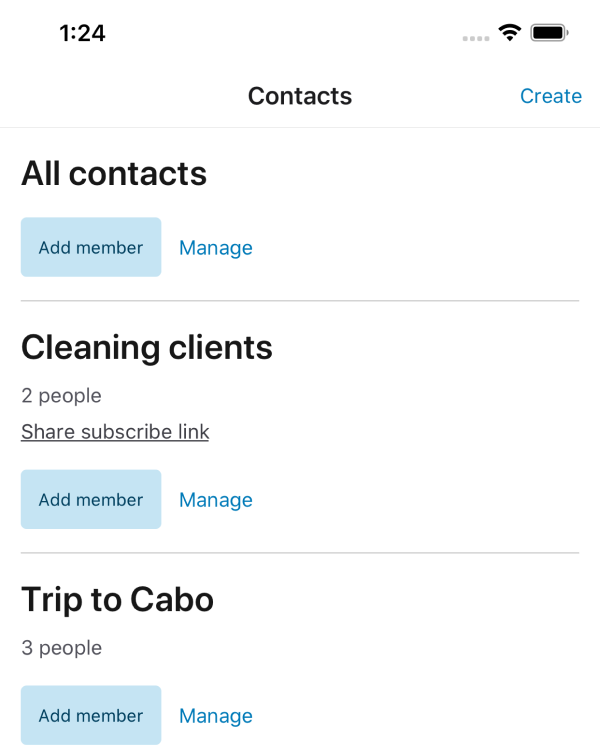The image size is (600, 748).
Task: Click divider line above Trip to Cabo
Action: 300,553
